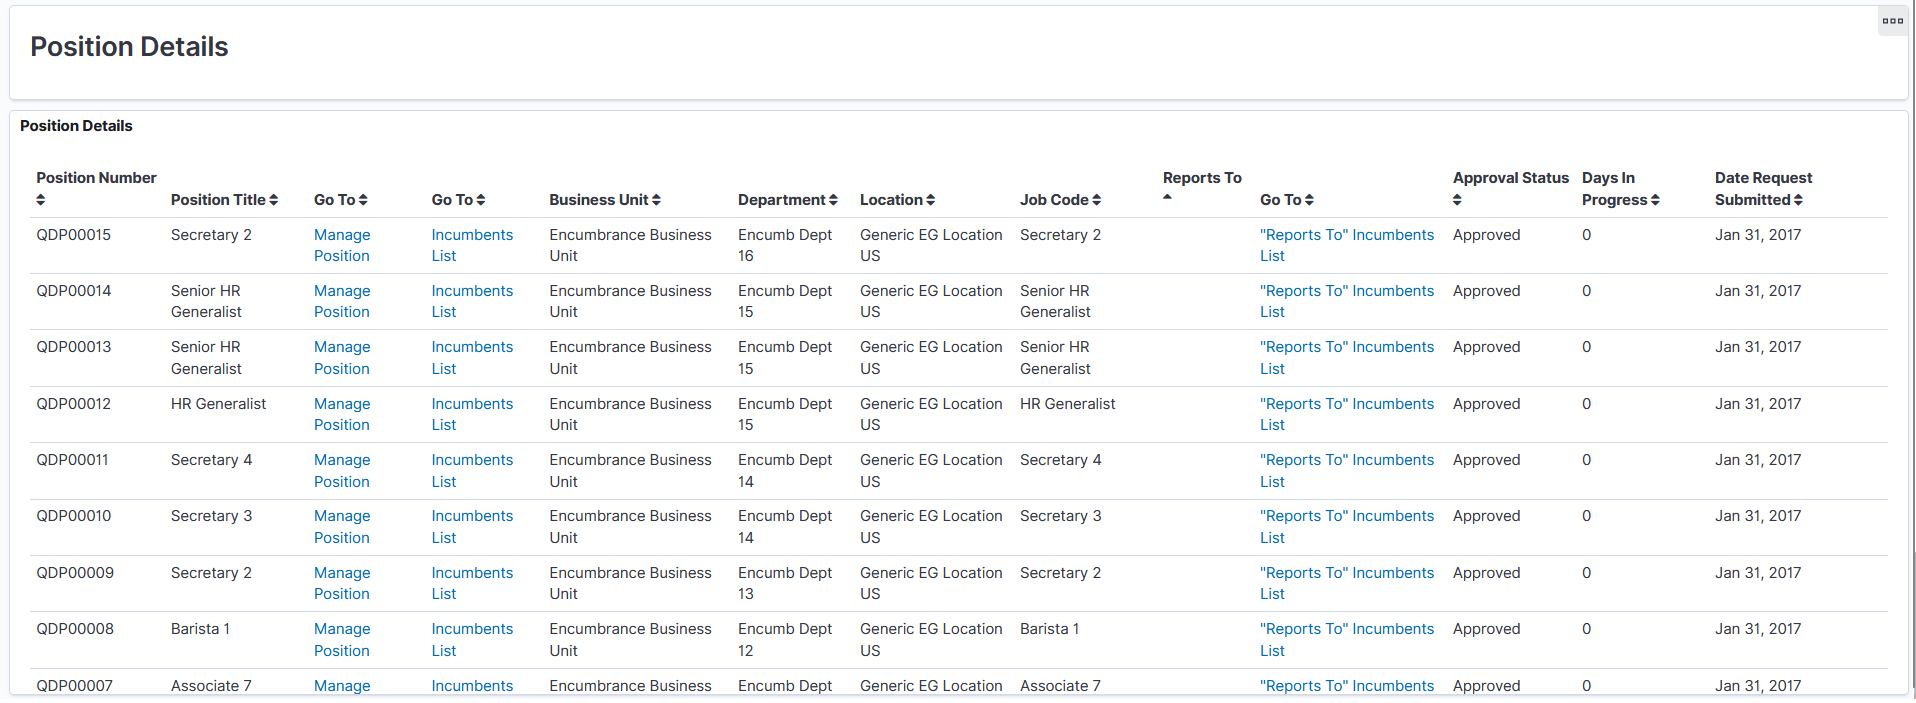Viewport: 1916px width, 703px height.
Task: Toggle Reports To ascending sort arrow
Action: pyautogui.click(x=1167, y=197)
